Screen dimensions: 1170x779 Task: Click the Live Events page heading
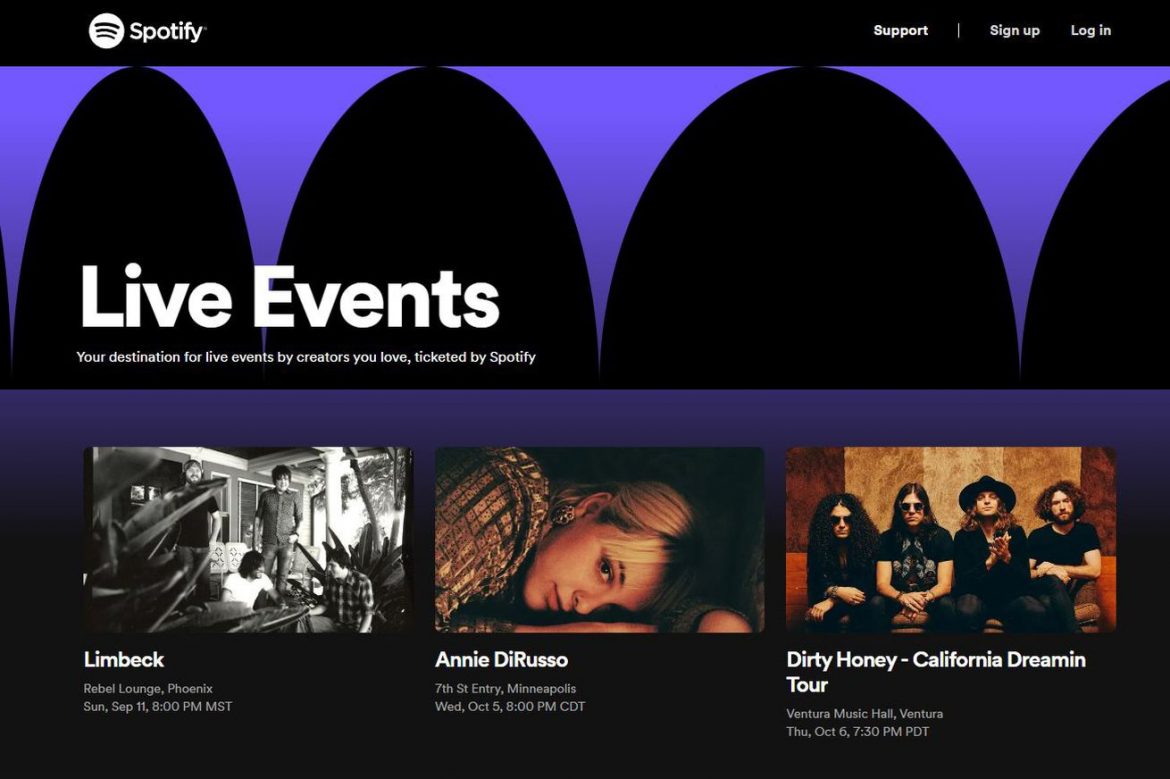tap(290, 296)
